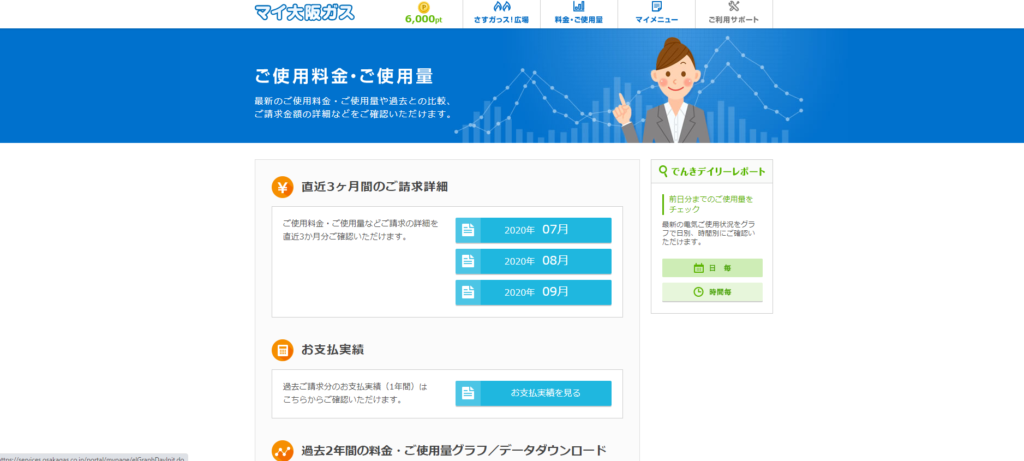Click the 過去2年間の料金・ご使用量グラフ heading text
1024x461 pixels.
pyautogui.click(x=454, y=450)
